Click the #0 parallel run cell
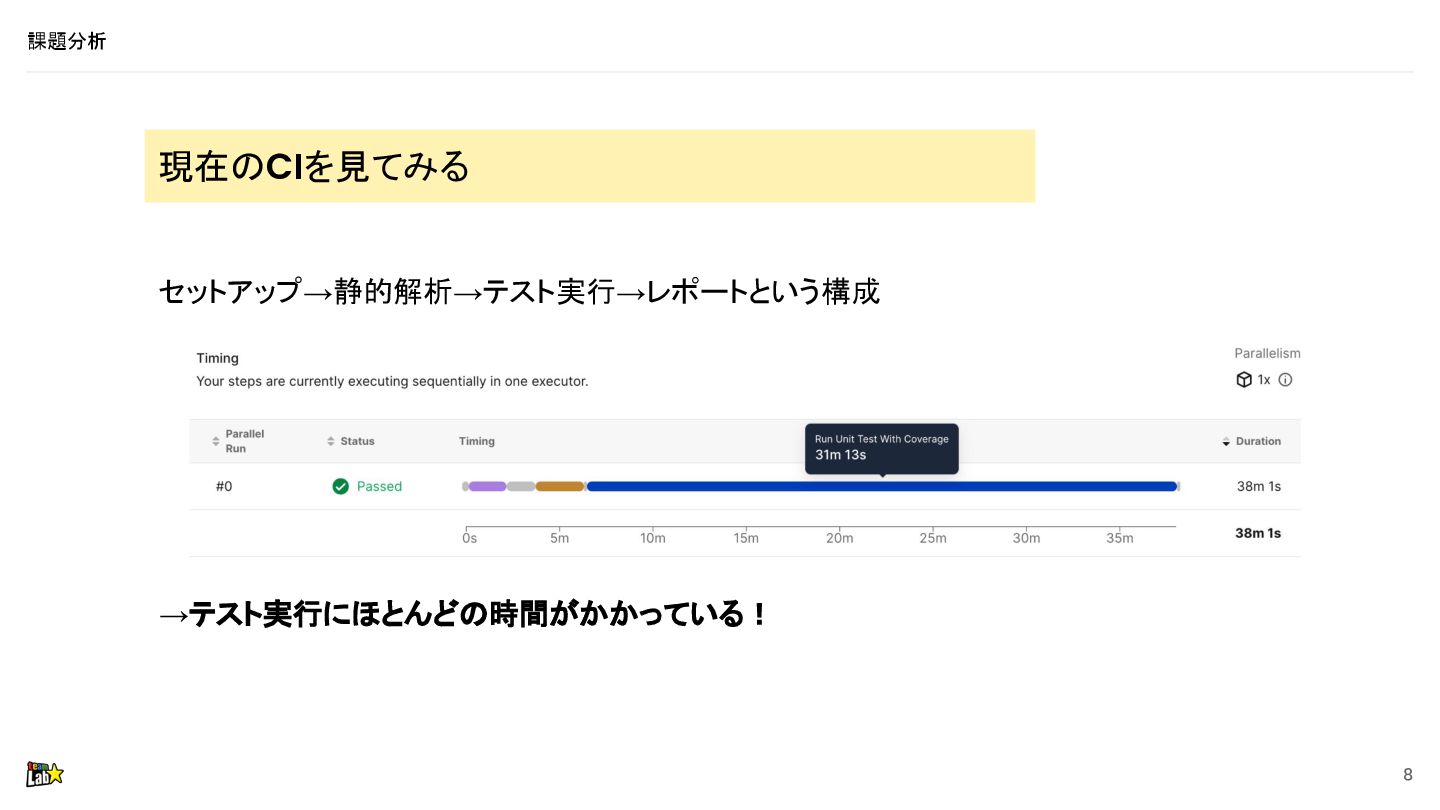This screenshot has width=1440, height=810. (x=224, y=486)
